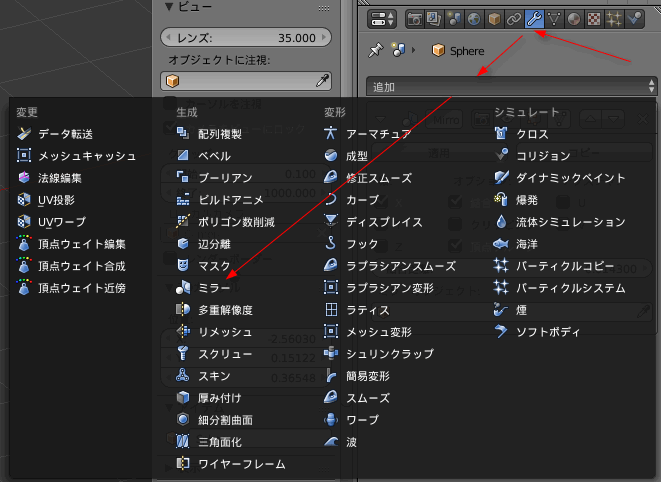661x482 pixels.
Task: Click the レンズ 35.000 field
Action: tap(246, 38)
